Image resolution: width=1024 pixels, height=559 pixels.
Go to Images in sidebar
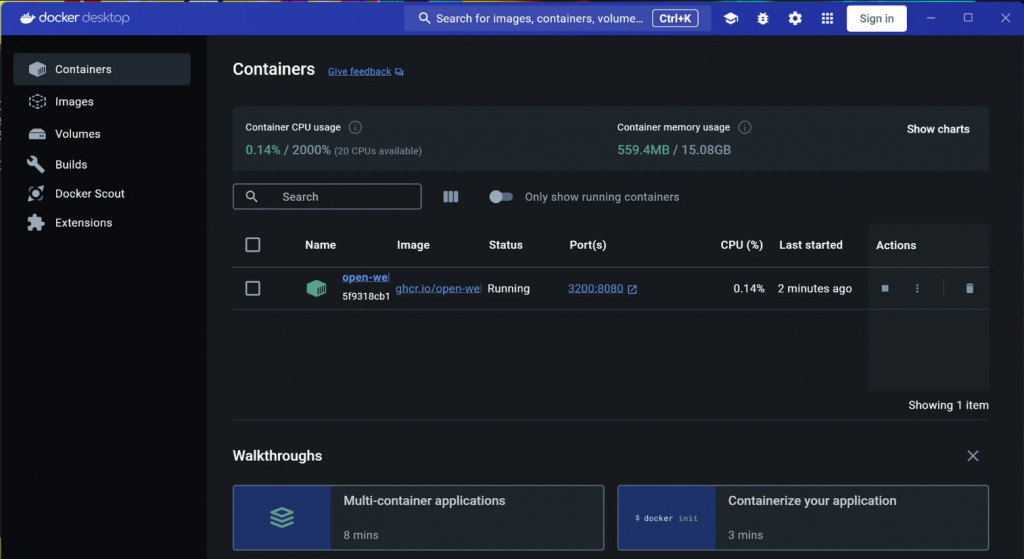(102, 101)
